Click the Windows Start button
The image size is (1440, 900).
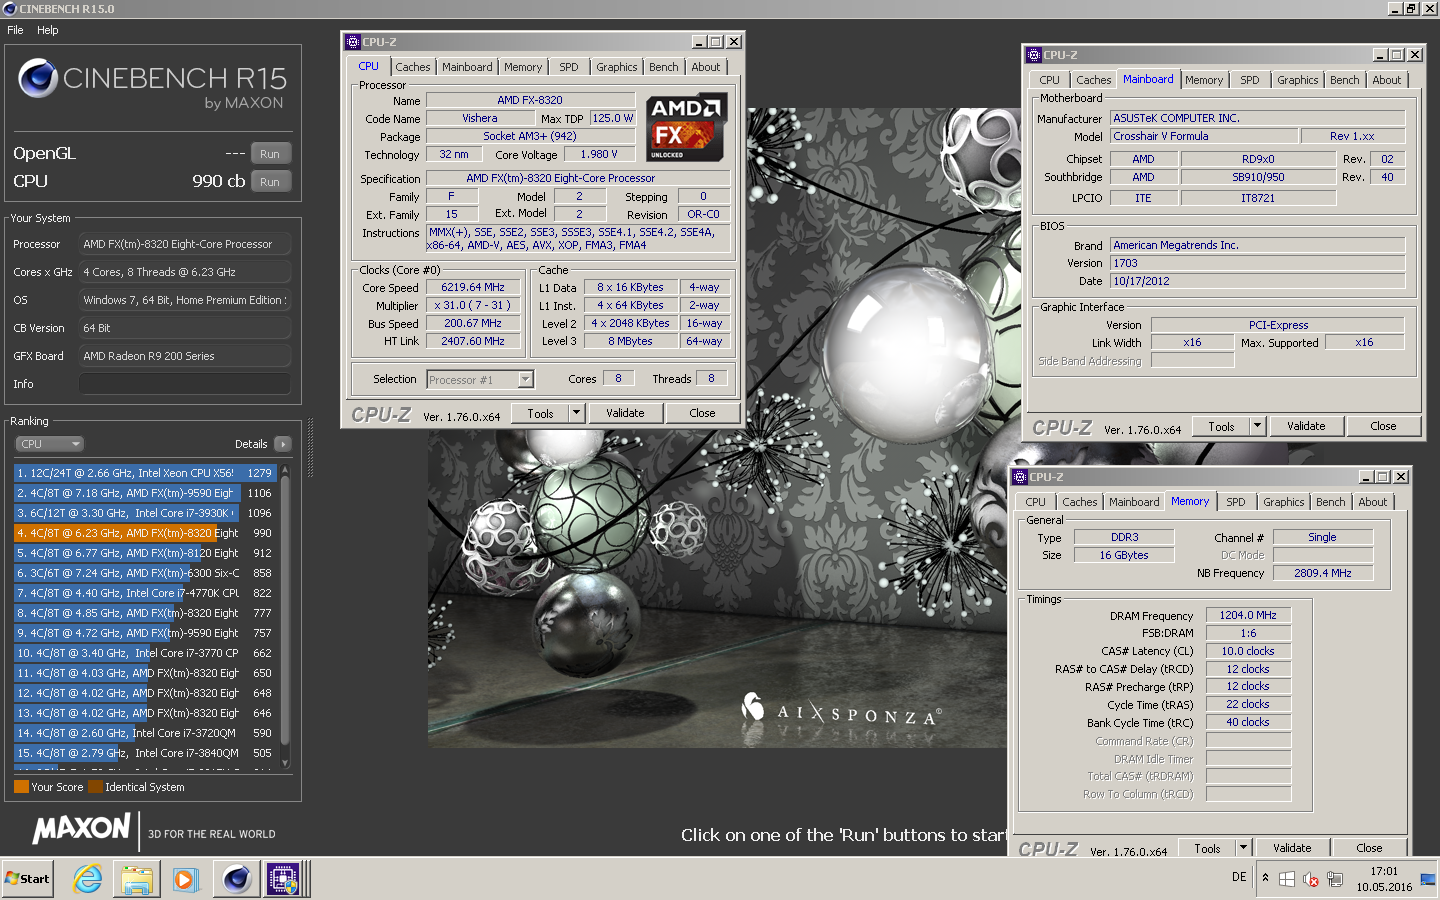point(28,879)
